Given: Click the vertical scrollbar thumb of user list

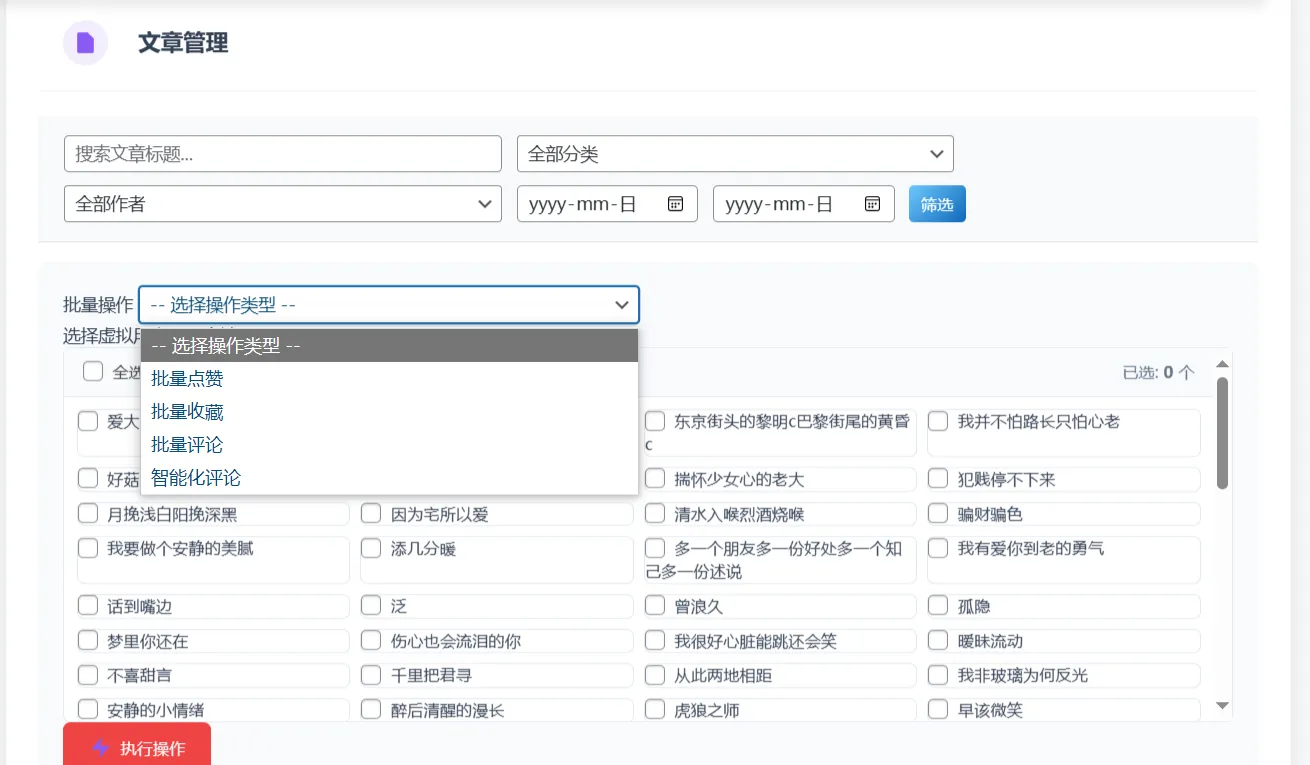Looking at the screenshot, I should (x=1222, y=432).
